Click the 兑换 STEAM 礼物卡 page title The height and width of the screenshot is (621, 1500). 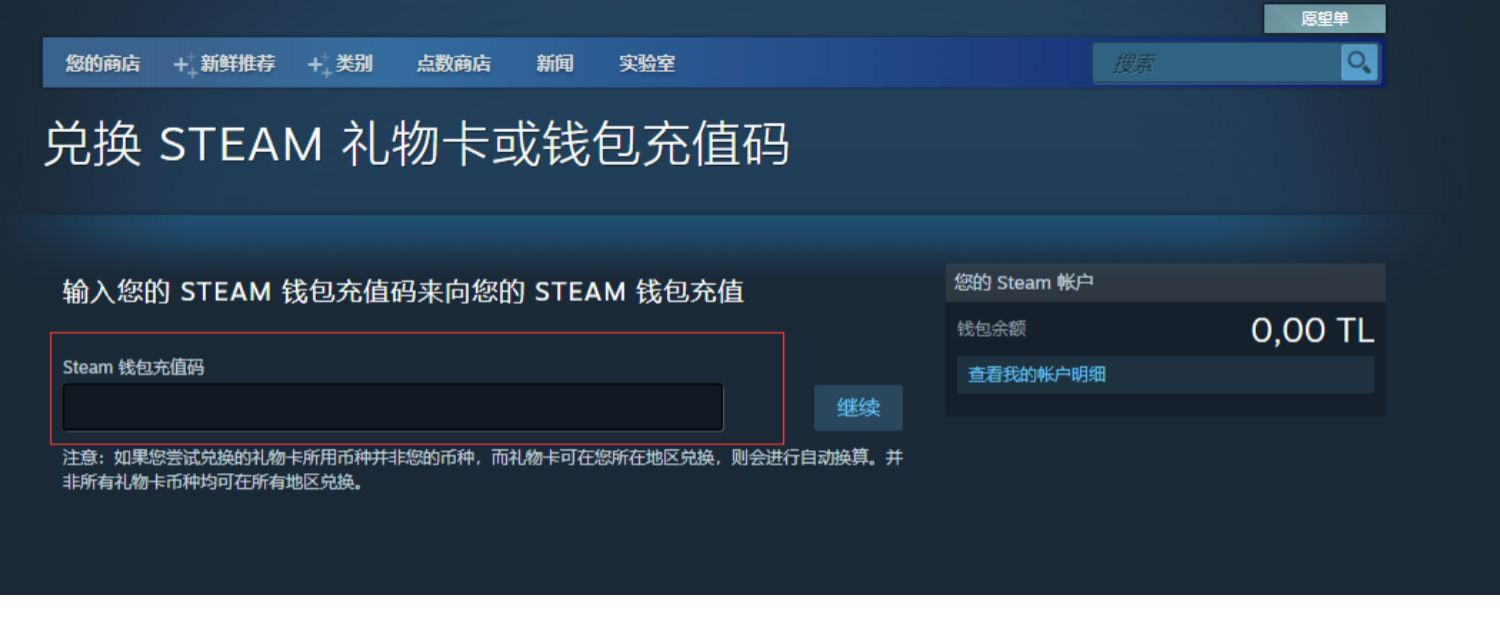415,145
